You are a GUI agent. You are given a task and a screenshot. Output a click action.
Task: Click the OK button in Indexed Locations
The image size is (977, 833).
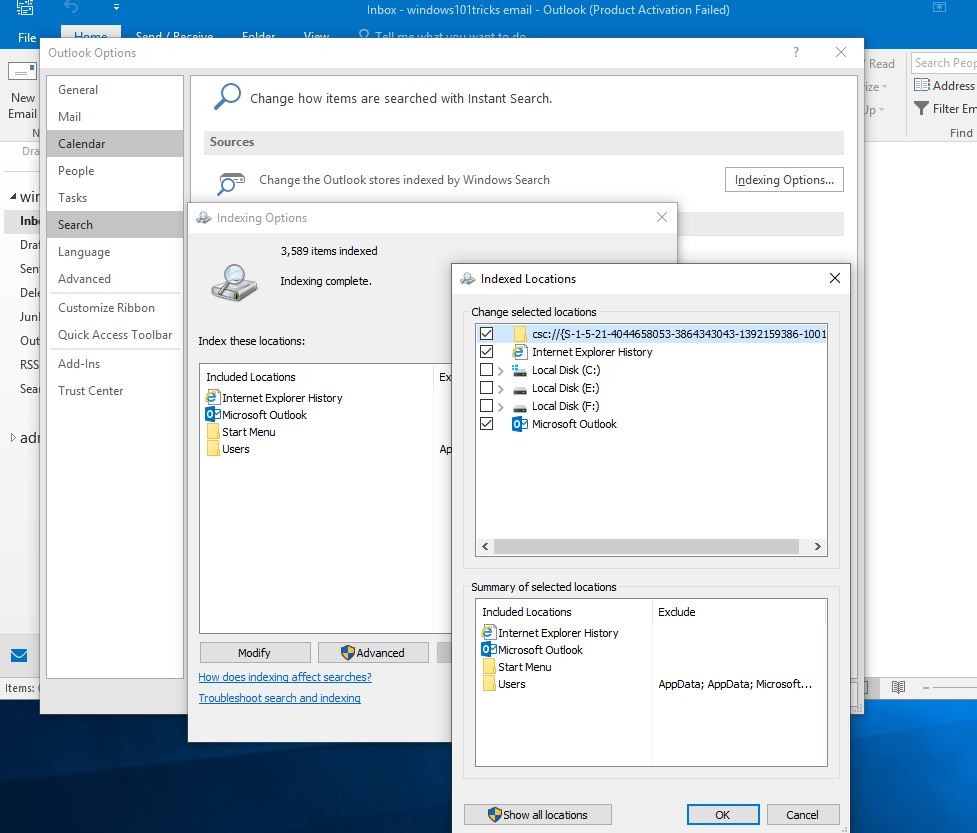point(723,814)
